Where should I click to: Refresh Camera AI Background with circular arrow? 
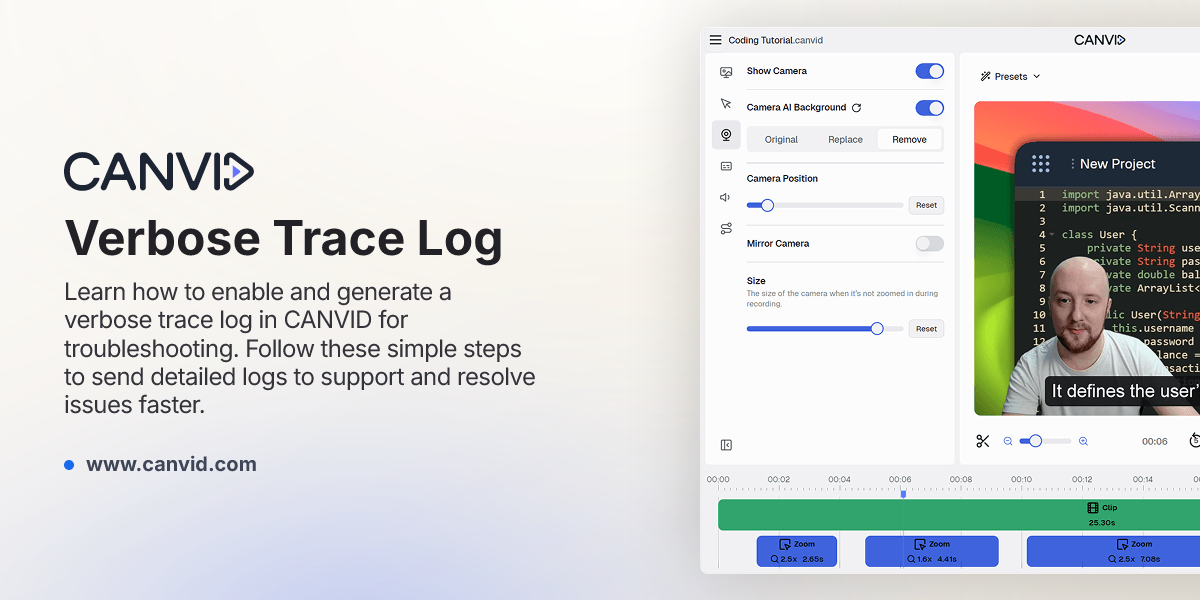pos(856,108)
